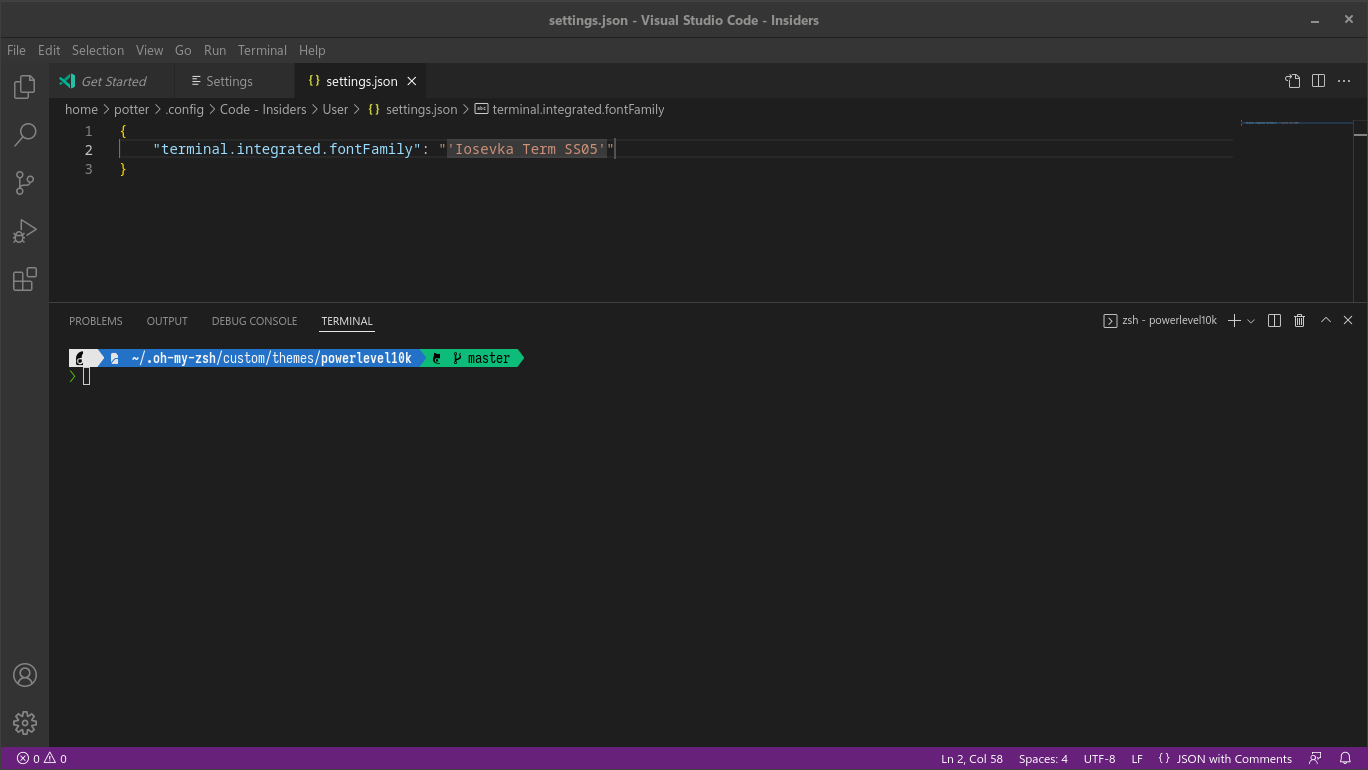Maximize the terminal panel with the chevron
Viewport: 1368px width, 770px height.
pos(1325,320)
